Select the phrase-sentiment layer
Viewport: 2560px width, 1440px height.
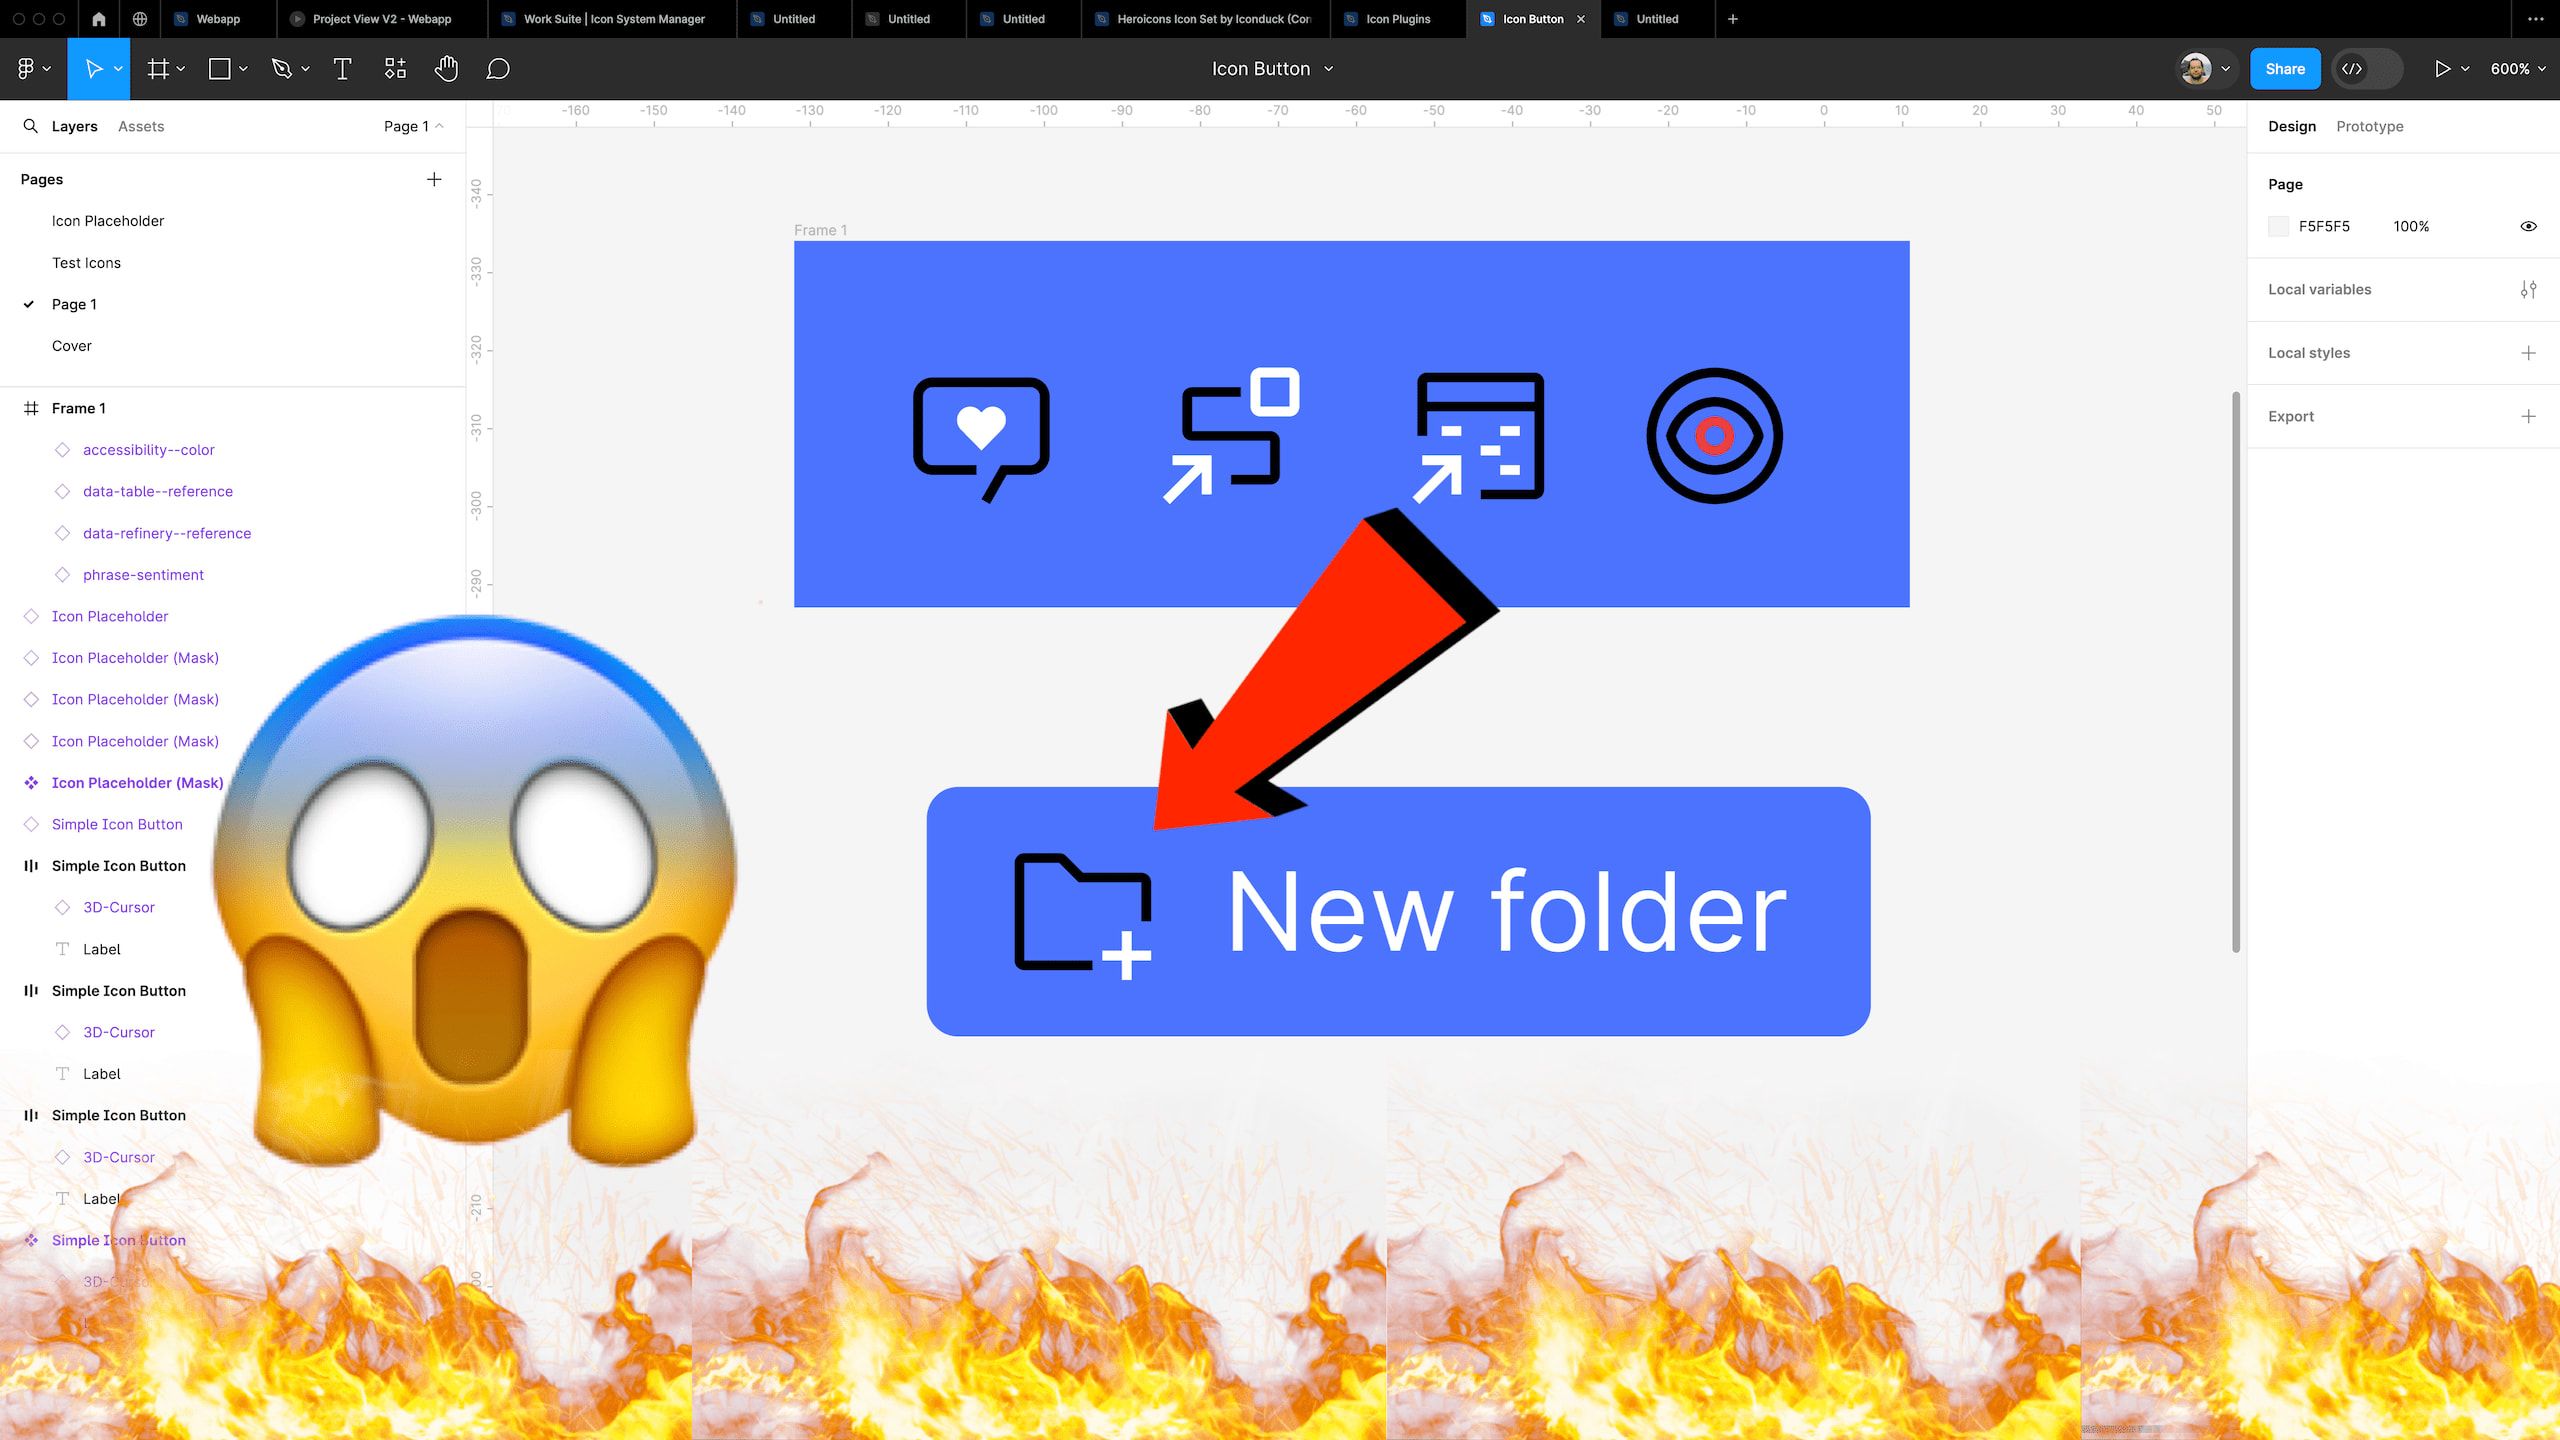point(143,574)
